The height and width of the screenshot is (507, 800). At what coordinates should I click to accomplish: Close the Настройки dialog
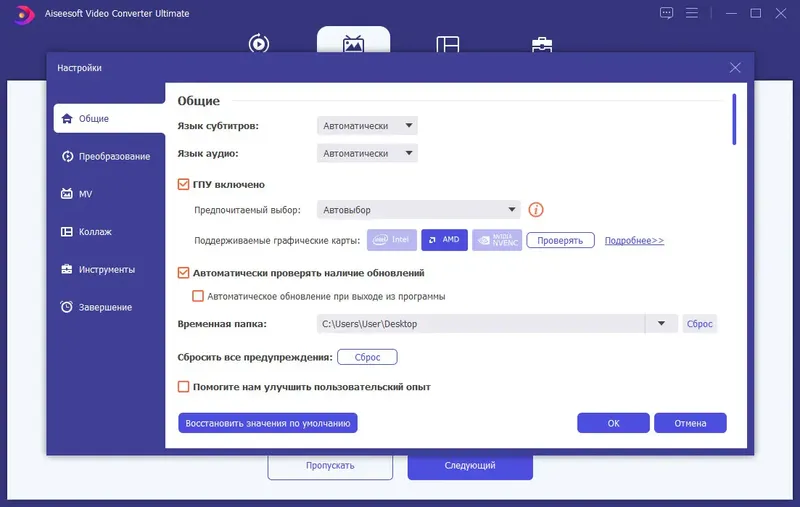735,67
